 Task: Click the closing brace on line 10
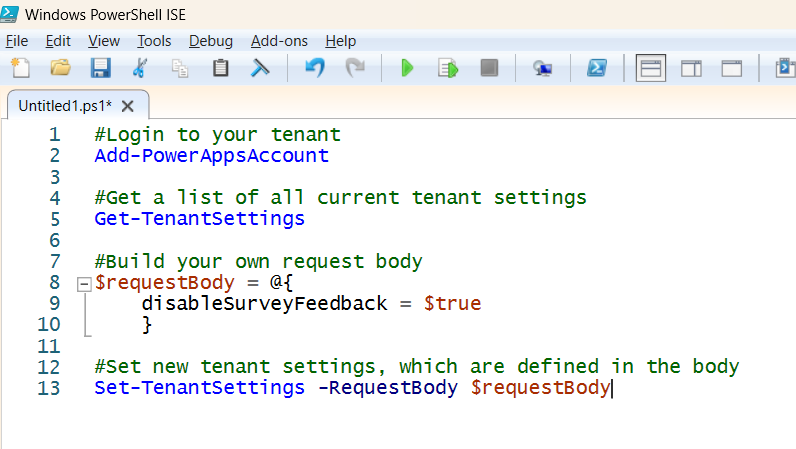(147, 325)
